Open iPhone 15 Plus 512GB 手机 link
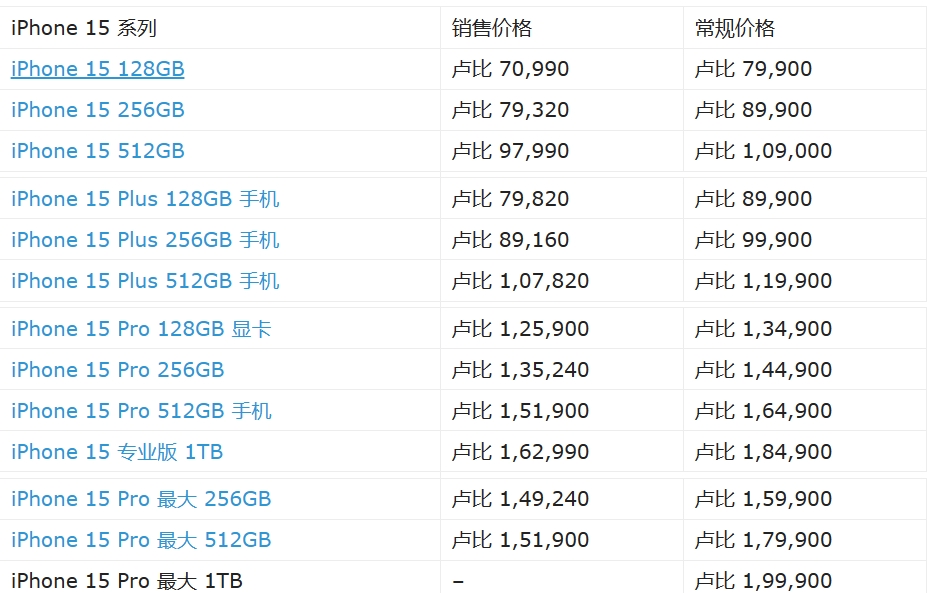 click(145, 281)
